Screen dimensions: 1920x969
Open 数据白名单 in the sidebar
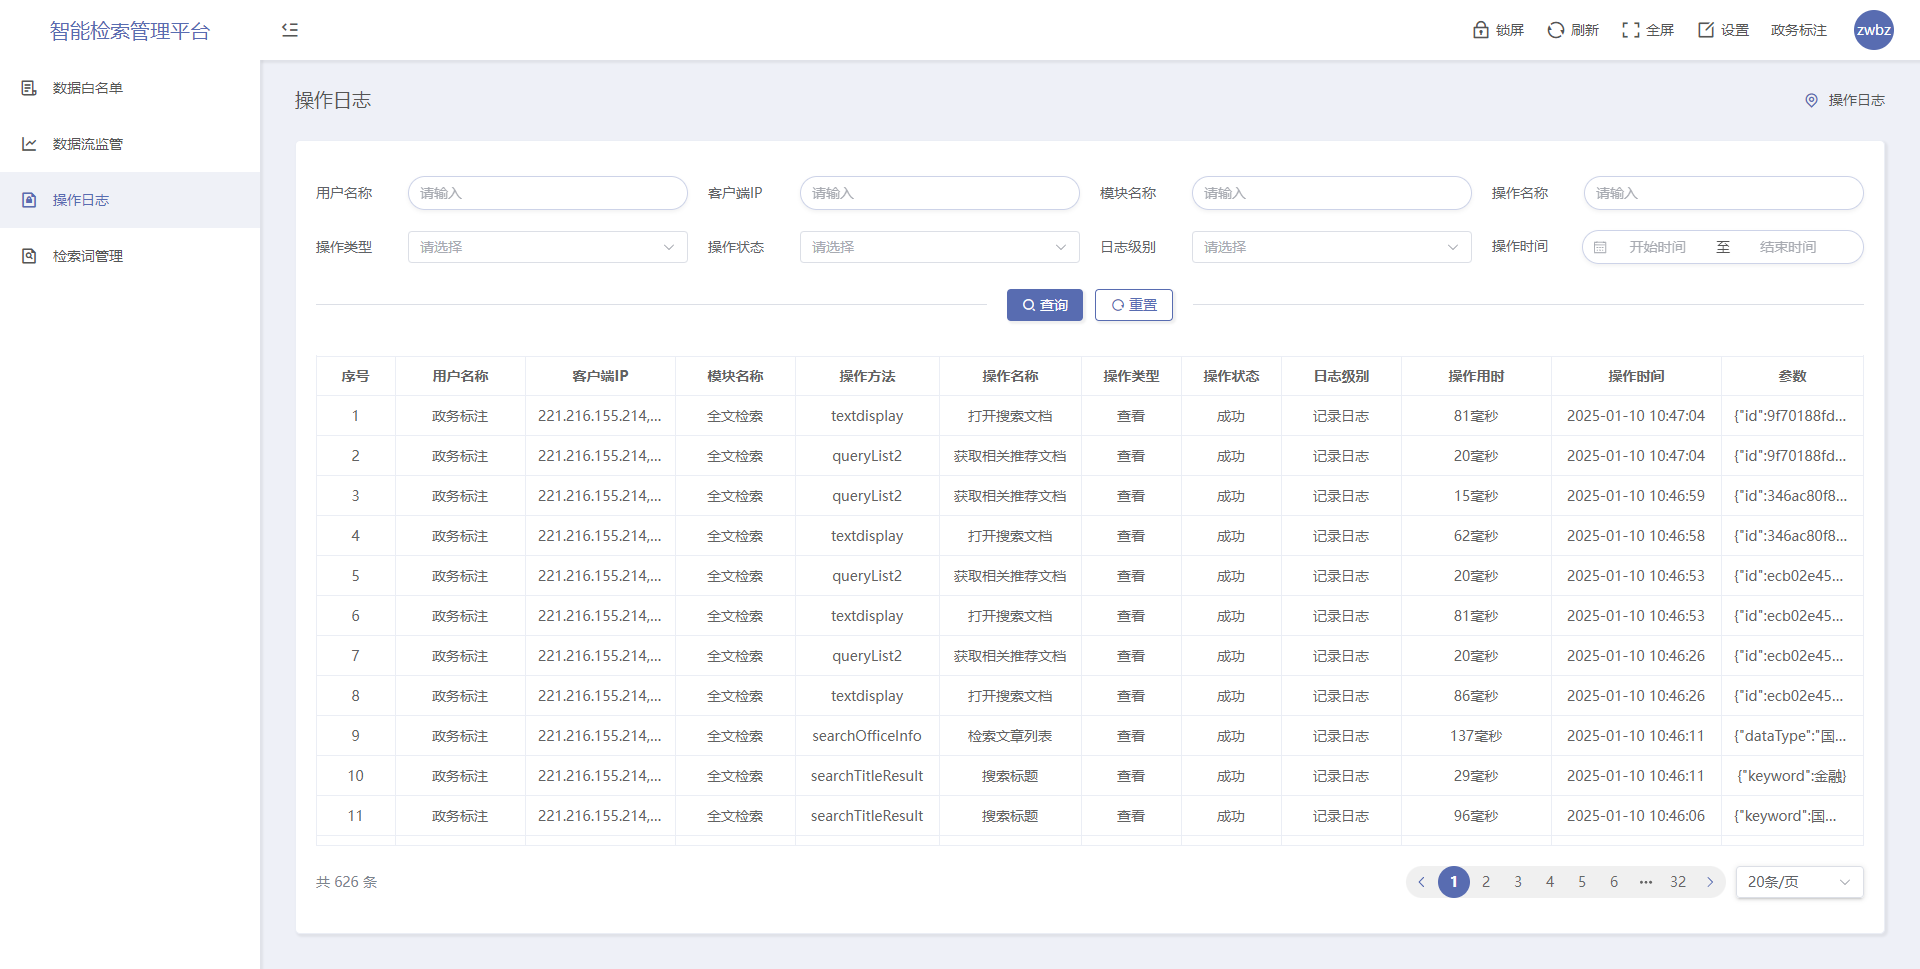click(x=88, y=88)
